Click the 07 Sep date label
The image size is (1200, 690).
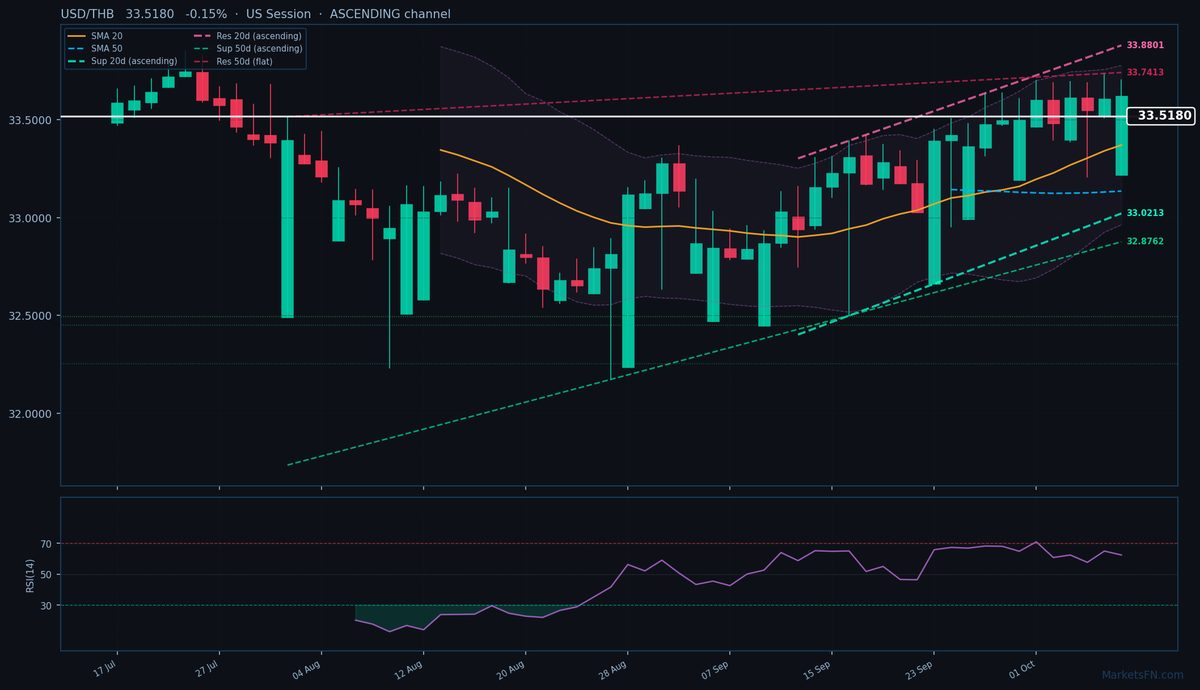[x=715, y=669]
